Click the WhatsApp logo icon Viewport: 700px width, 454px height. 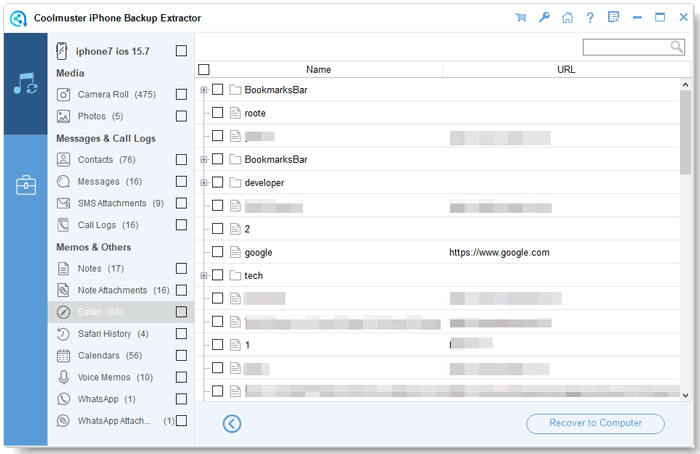63,399
